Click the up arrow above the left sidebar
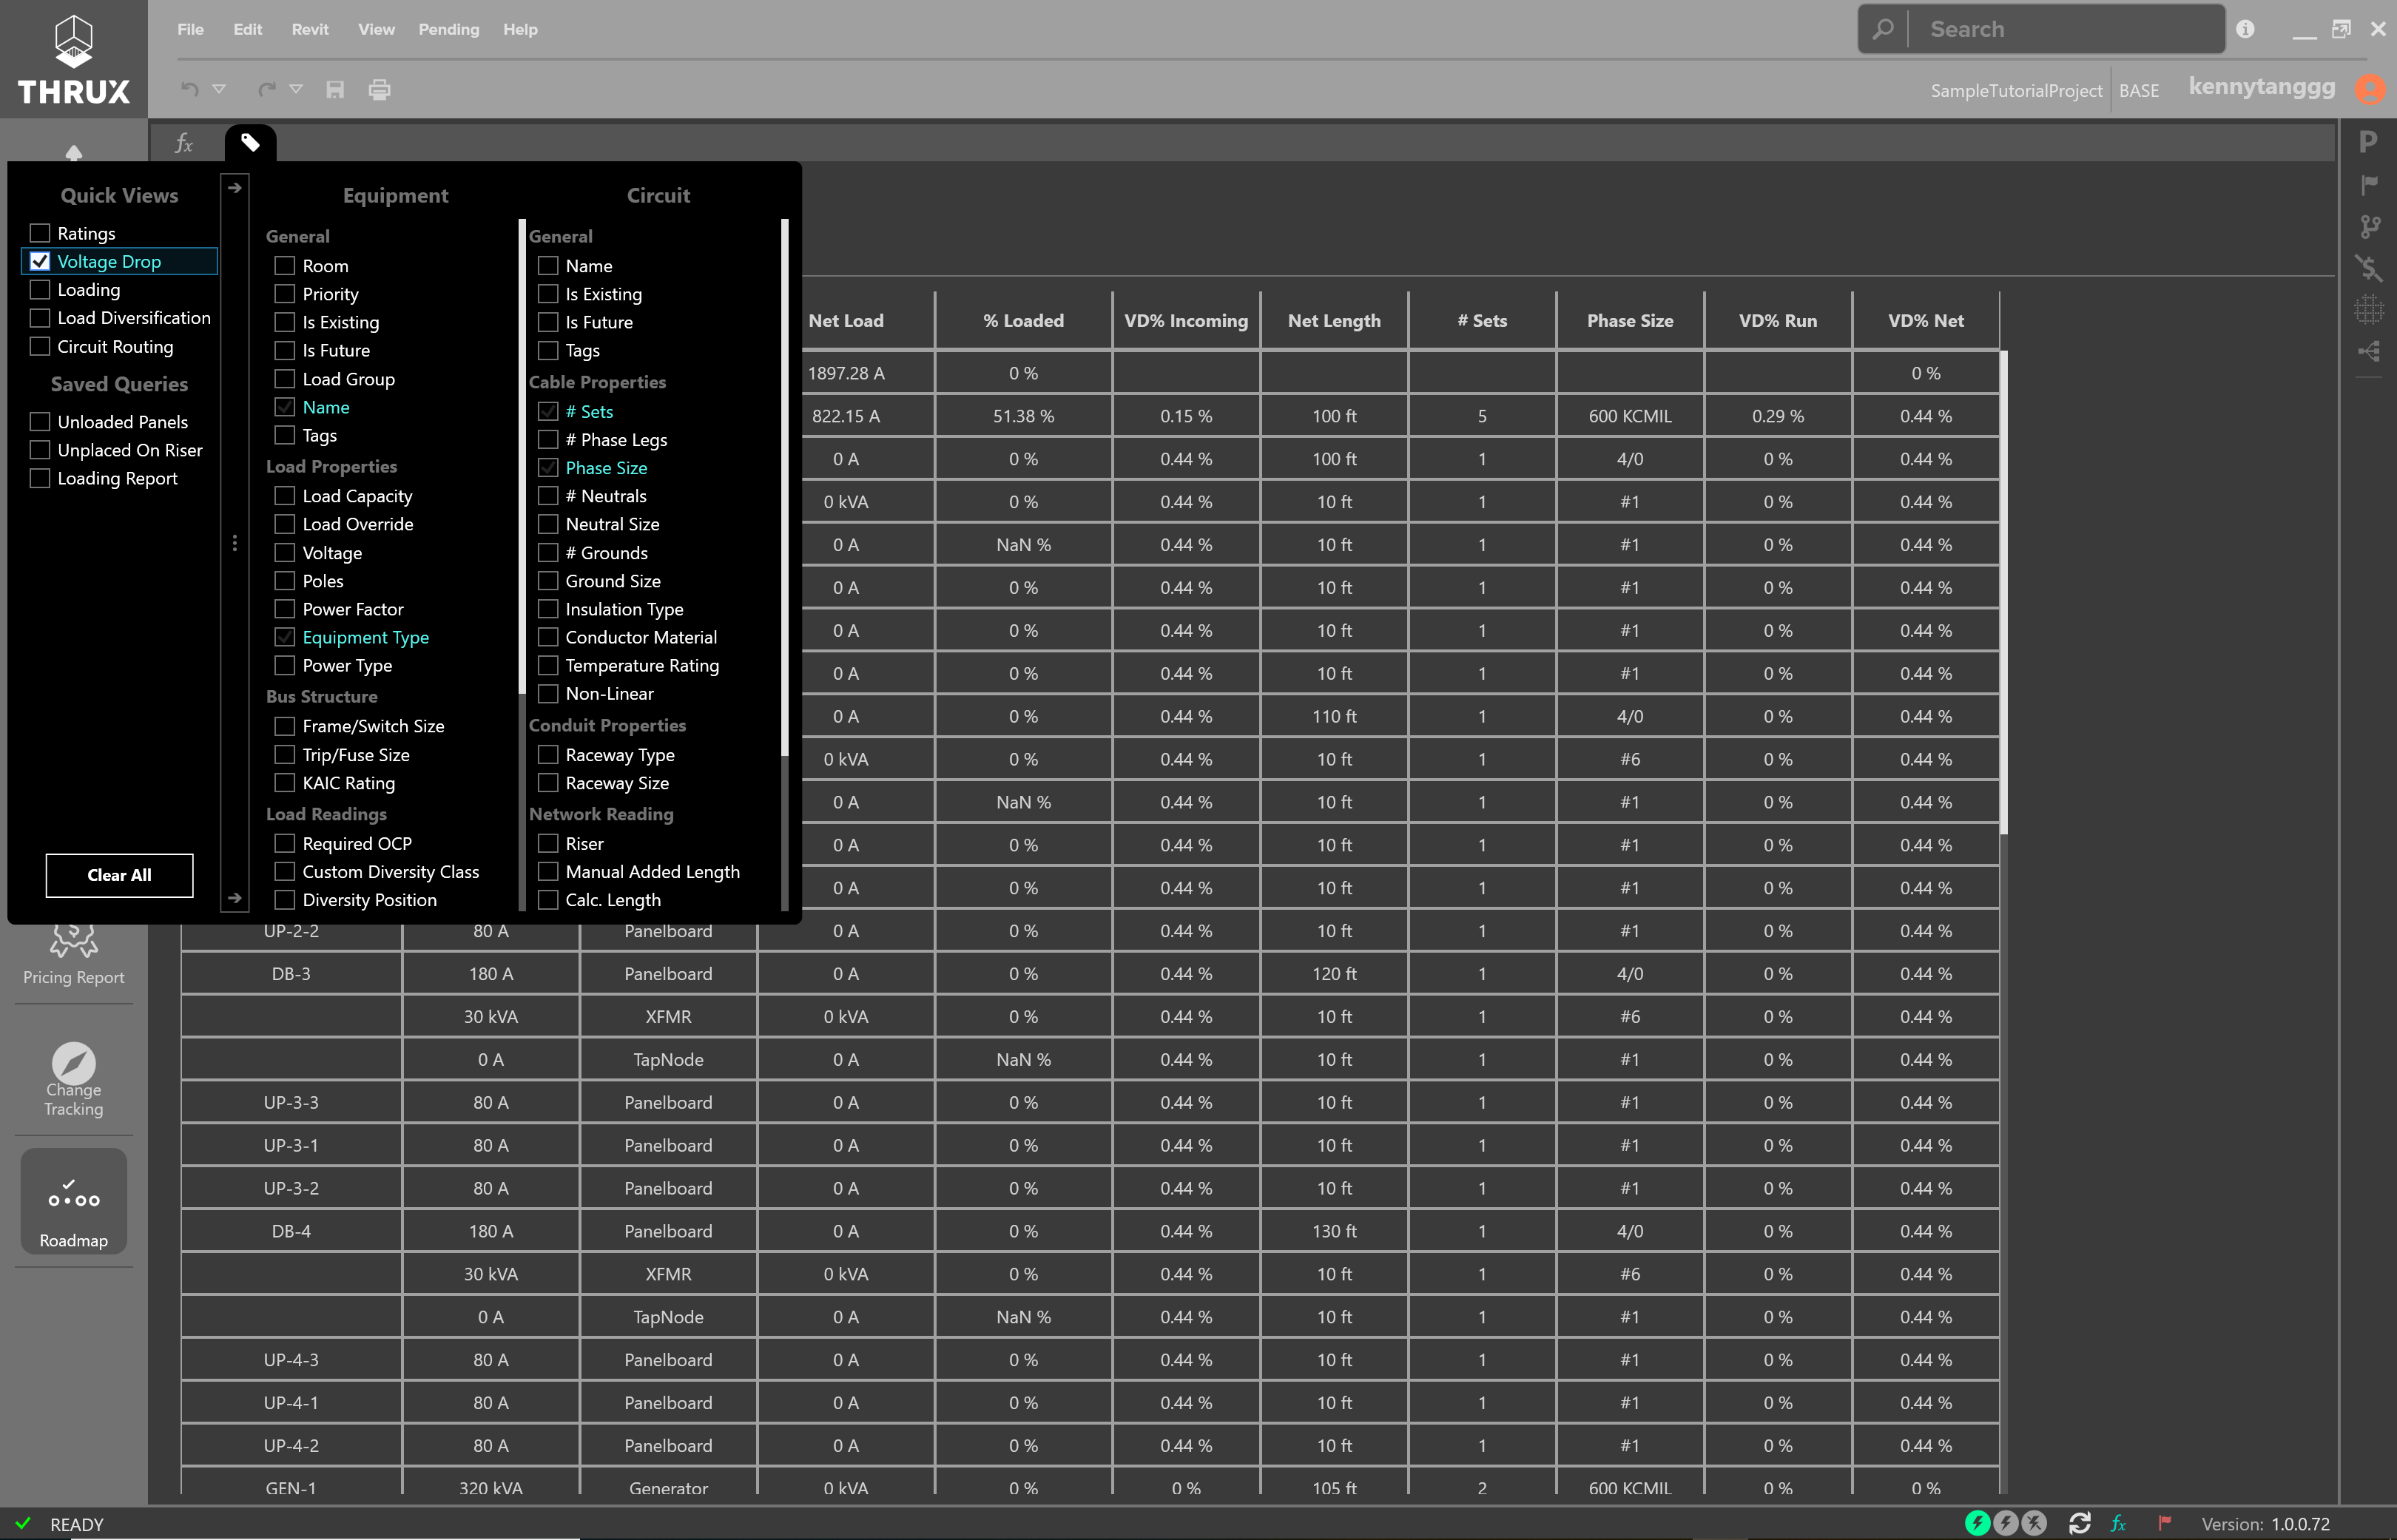This screenshot has height=1540, width=2397. click(x=74, y=152)
